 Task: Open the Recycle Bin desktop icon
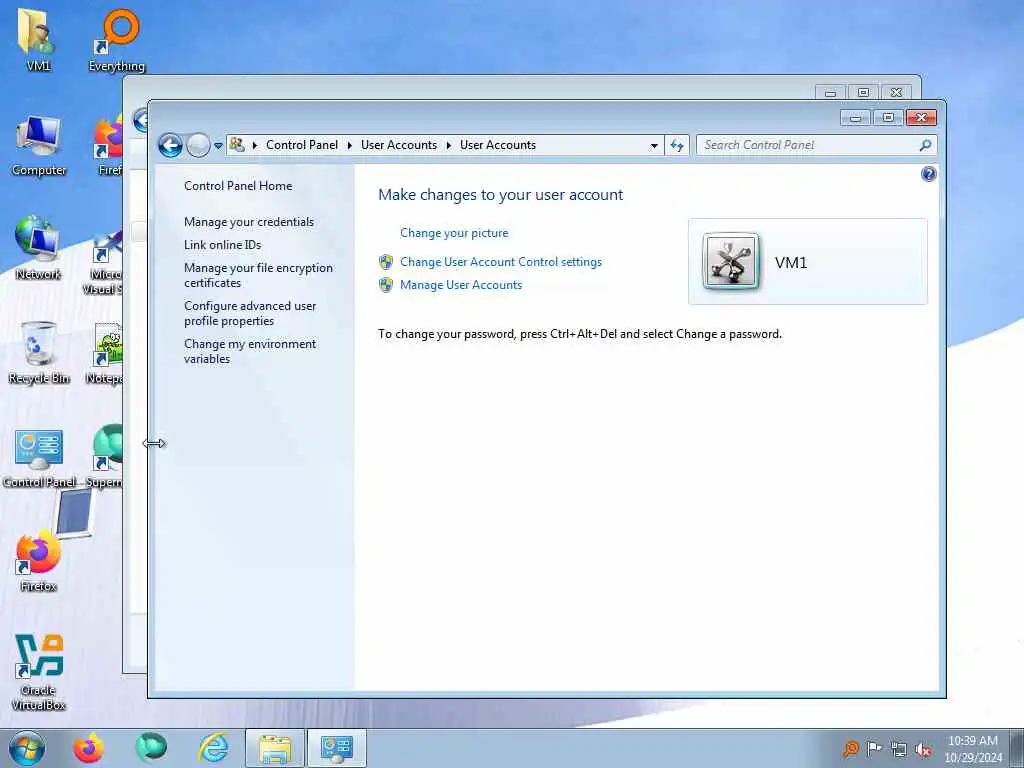pyautogui.click(x=39, y=353)
